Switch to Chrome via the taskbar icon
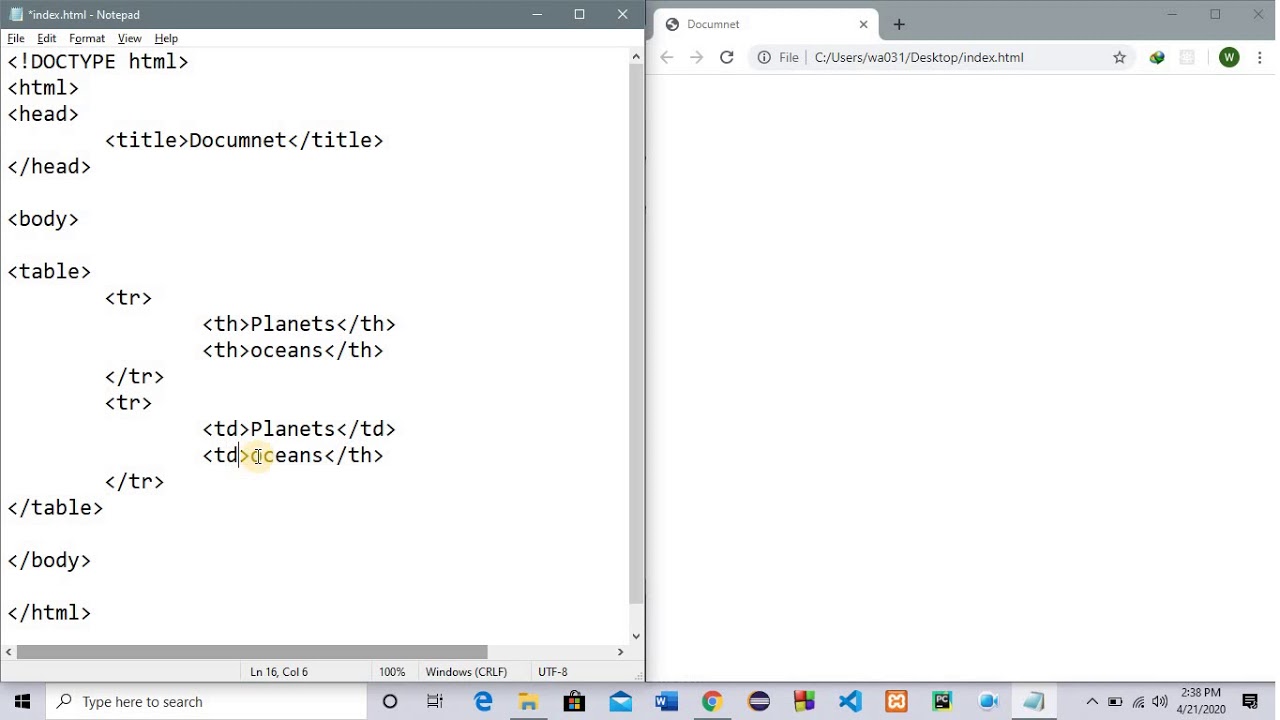1280x720 pixels. point(712,702)
